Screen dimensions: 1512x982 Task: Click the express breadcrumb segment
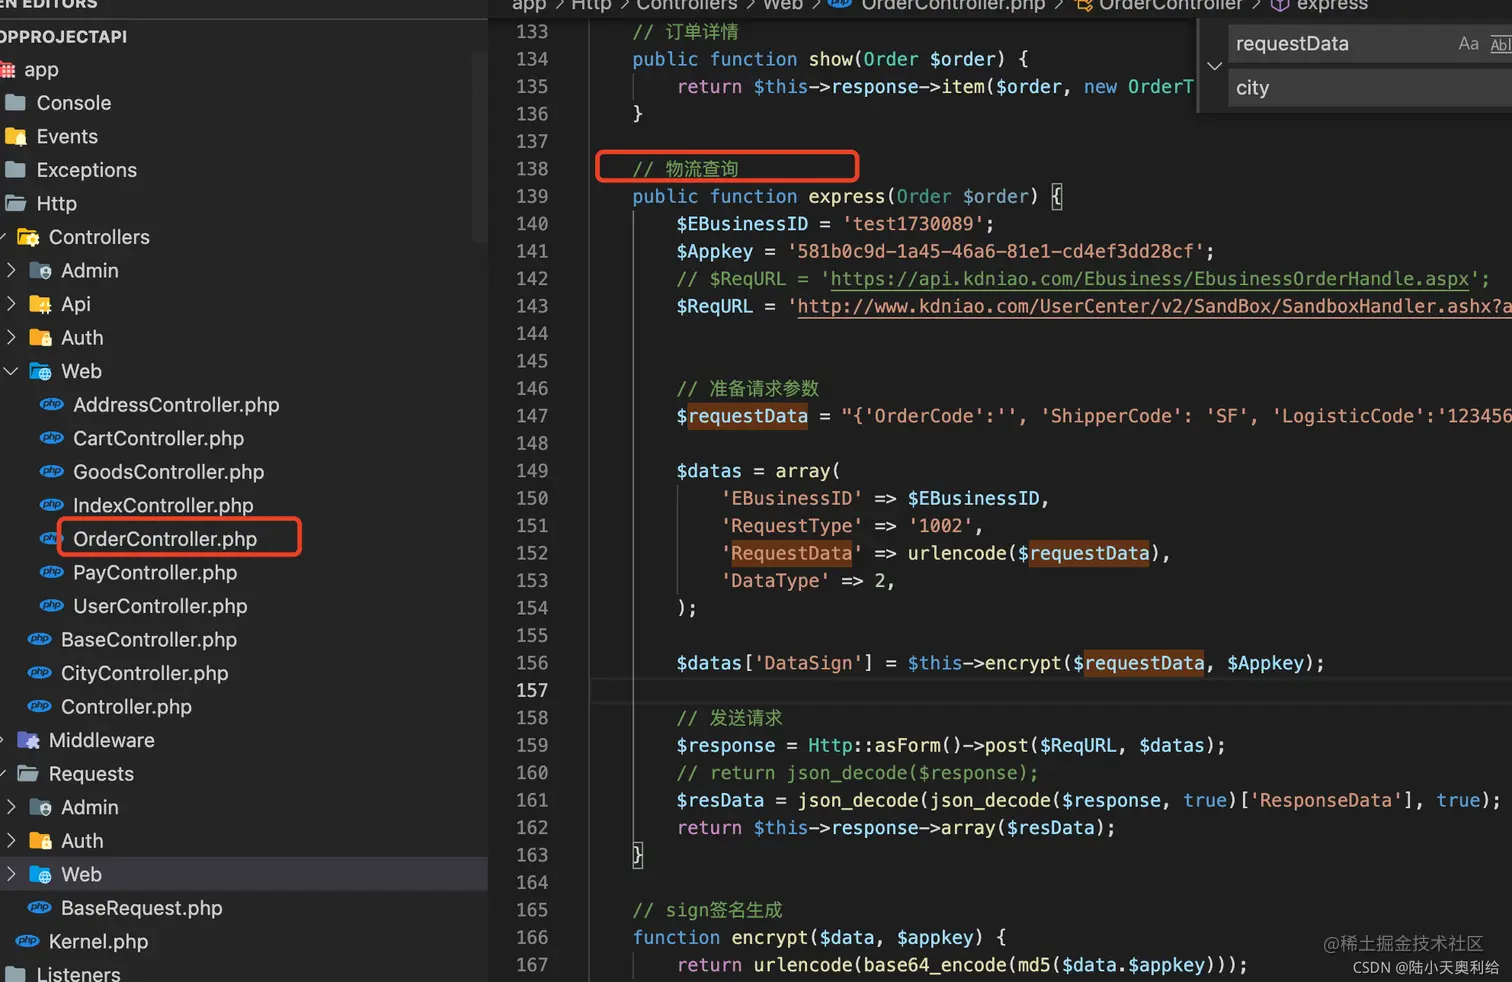1332,5
